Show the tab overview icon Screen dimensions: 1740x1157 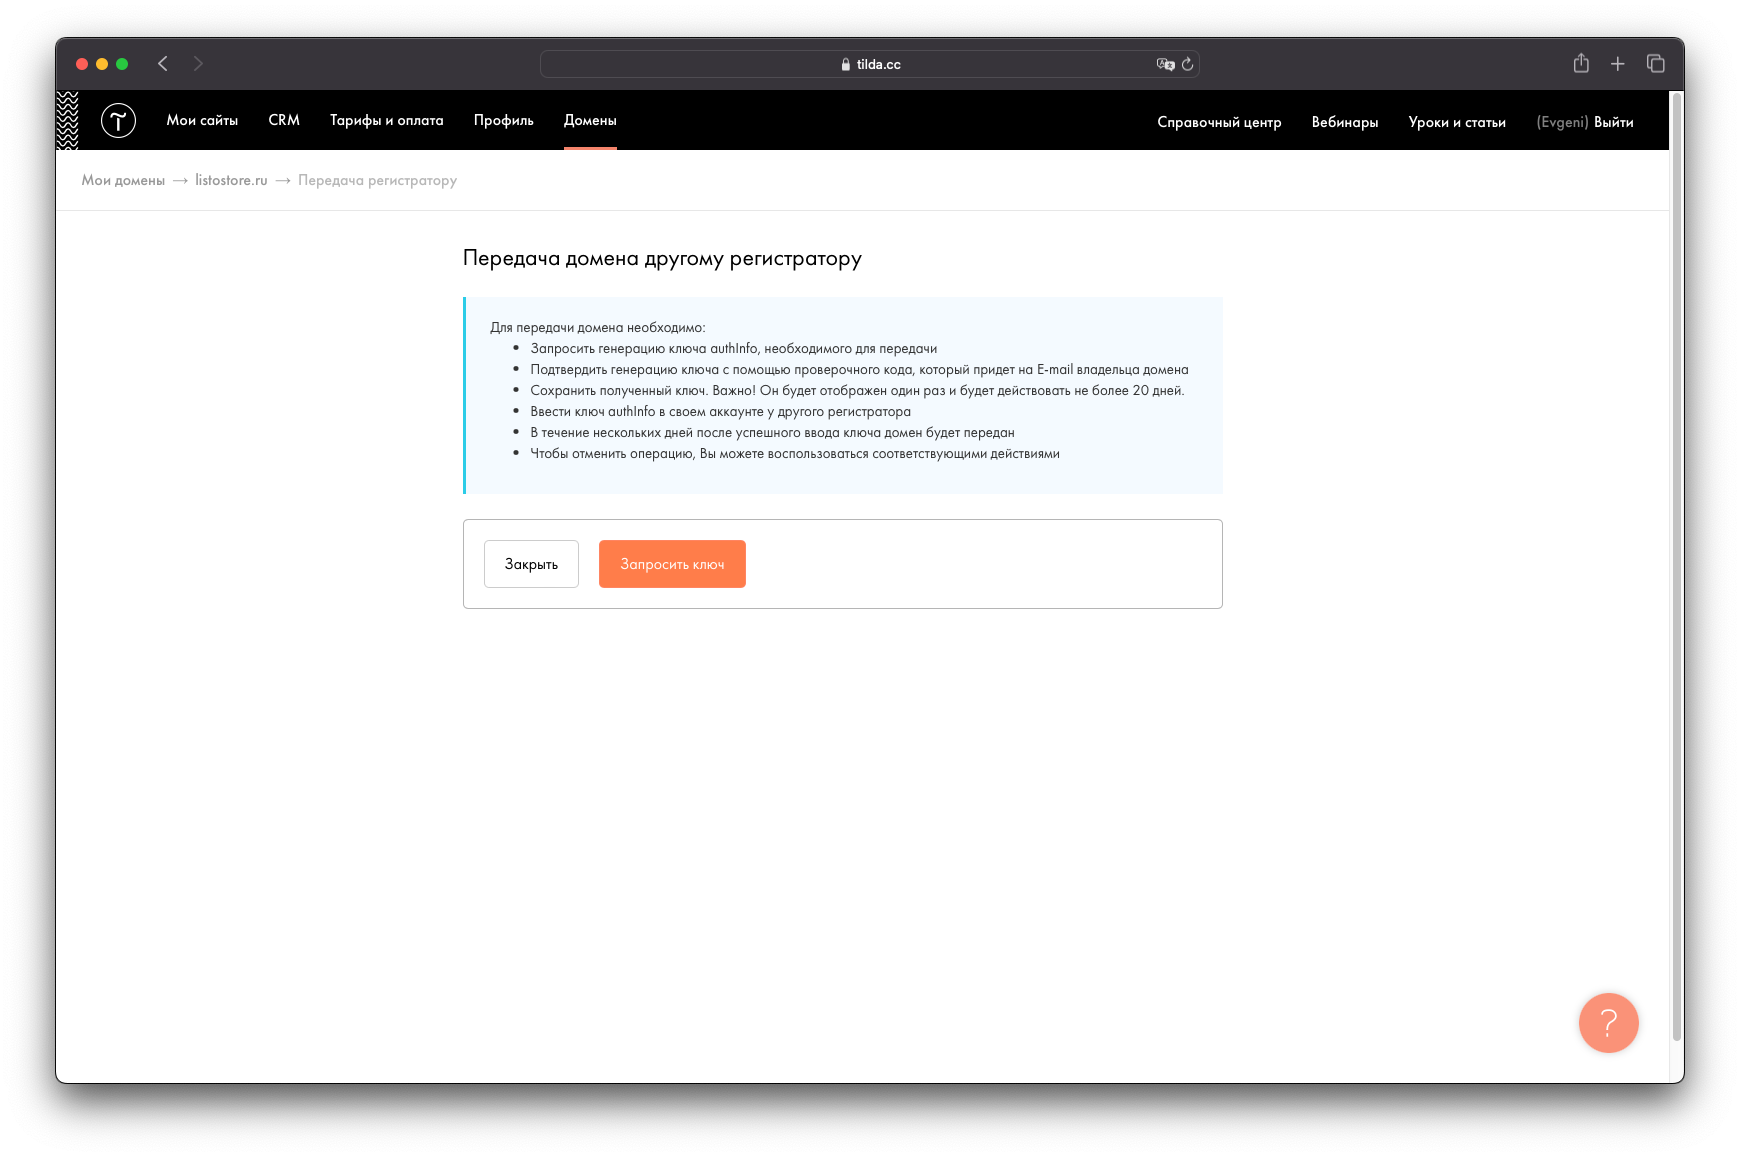click(x=1656, y=64)
